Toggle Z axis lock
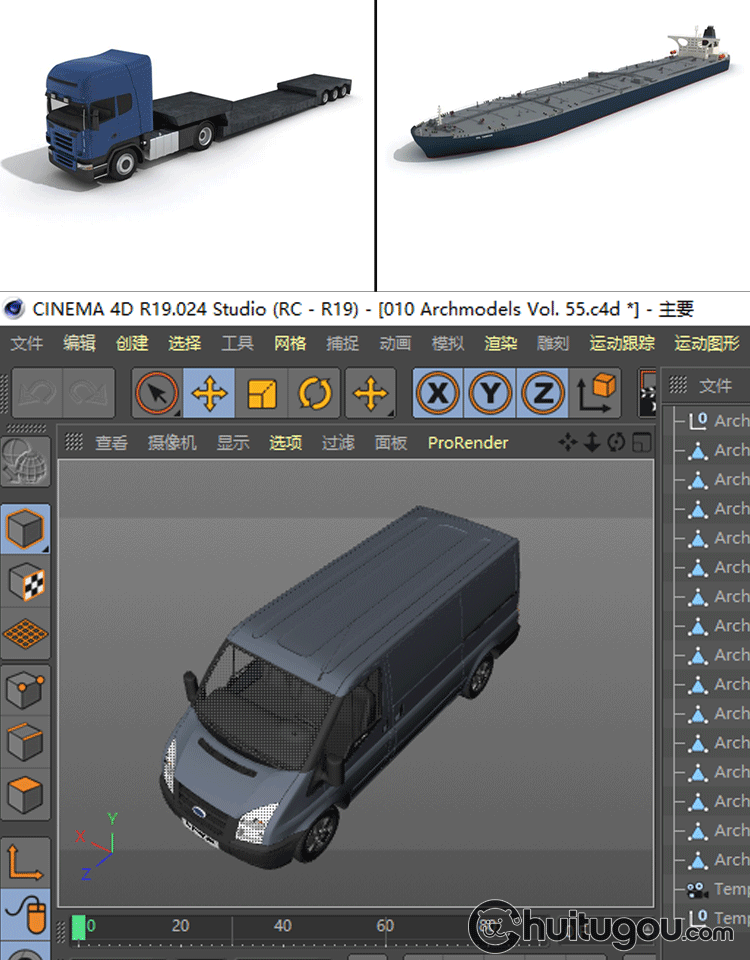 coord(542,393)
